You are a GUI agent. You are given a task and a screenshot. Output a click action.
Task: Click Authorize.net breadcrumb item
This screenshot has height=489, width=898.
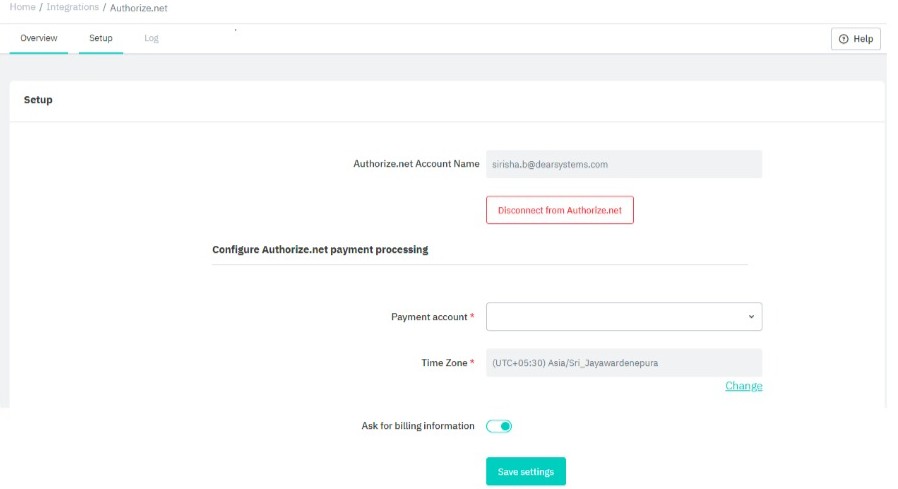139,7
